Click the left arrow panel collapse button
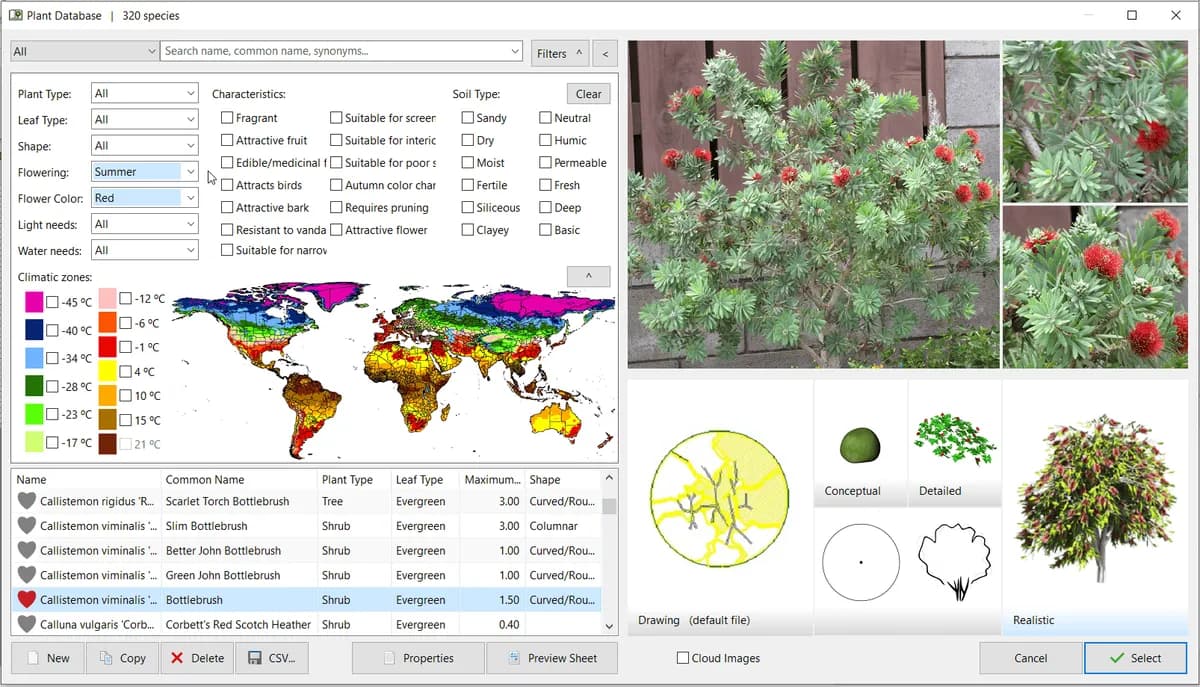 (604, 53)
